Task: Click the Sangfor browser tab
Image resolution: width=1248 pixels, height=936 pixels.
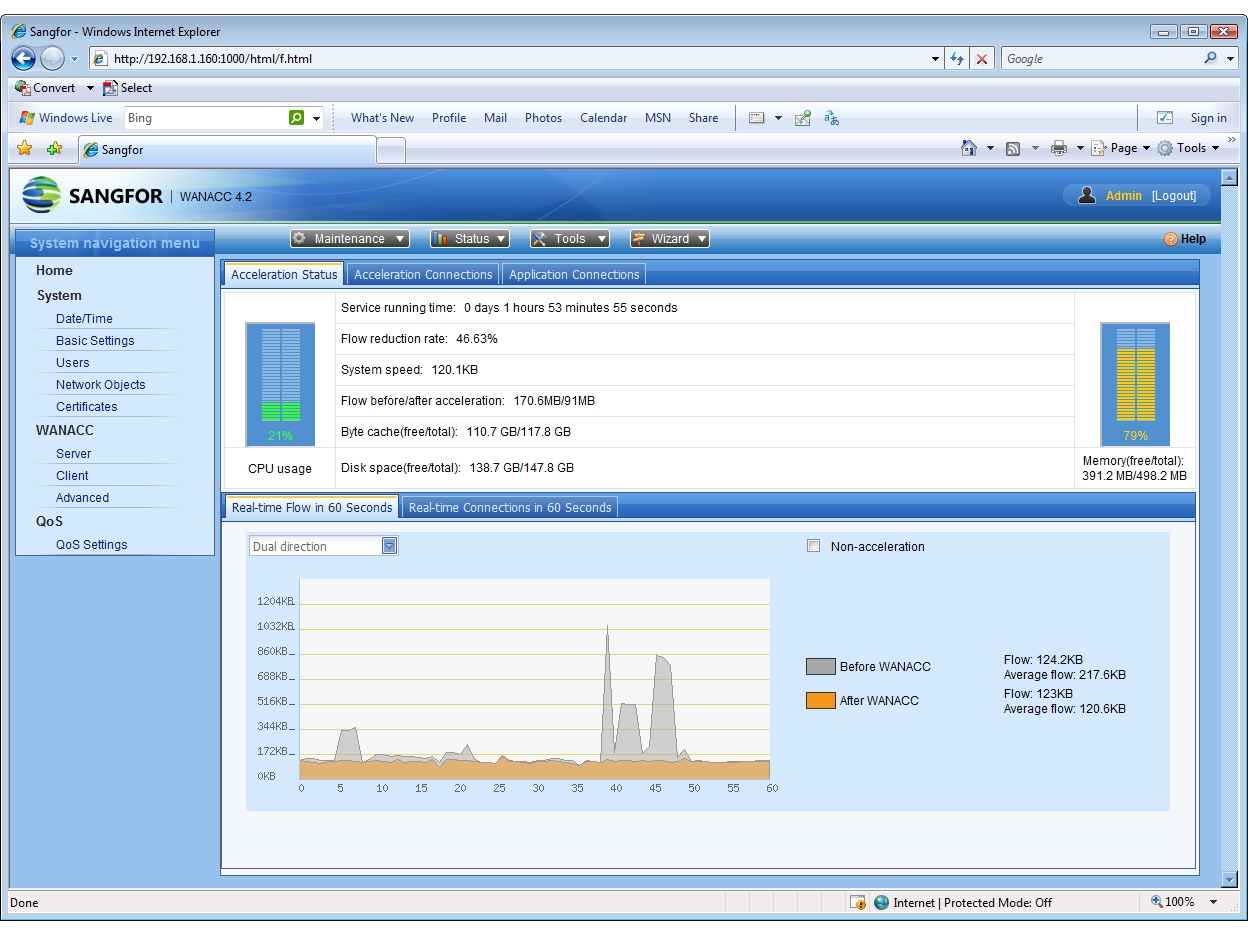Action: [227, 150]
